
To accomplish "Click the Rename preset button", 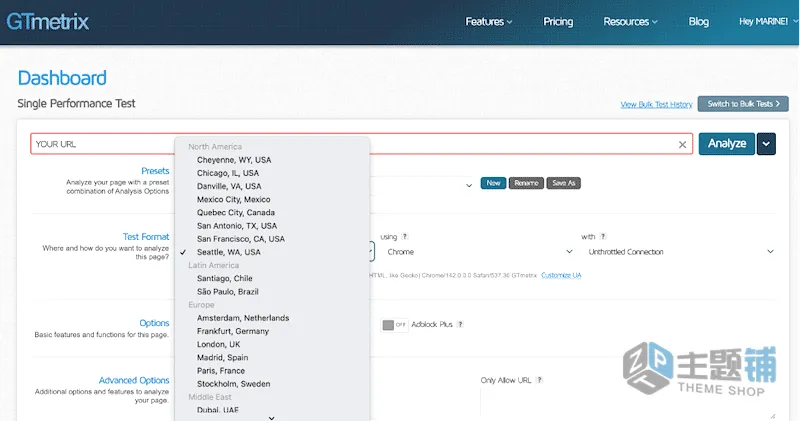I will (526, 183).
